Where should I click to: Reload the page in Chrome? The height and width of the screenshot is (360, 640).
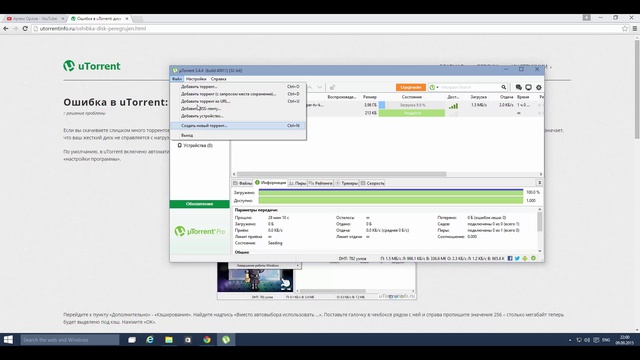[25, 29]
